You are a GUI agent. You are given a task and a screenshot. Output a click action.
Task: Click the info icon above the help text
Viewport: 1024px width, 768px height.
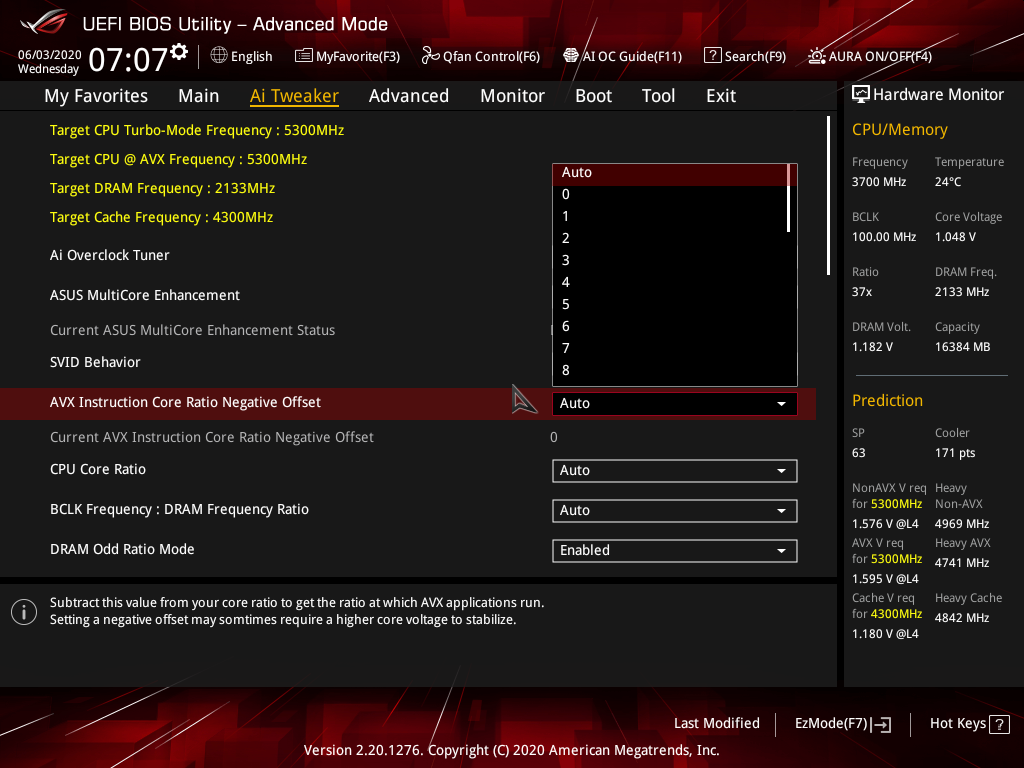(x=24, y=611)
